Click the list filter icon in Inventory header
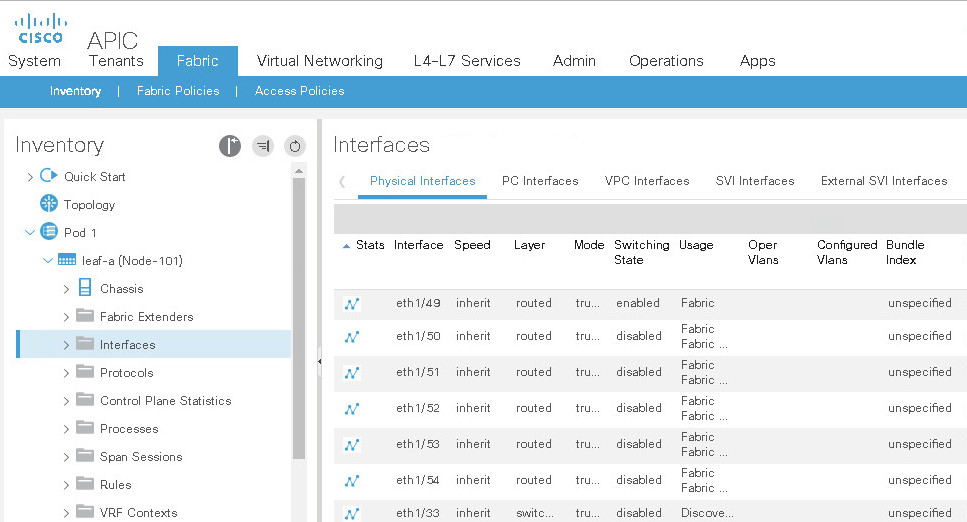 point(263,146)
